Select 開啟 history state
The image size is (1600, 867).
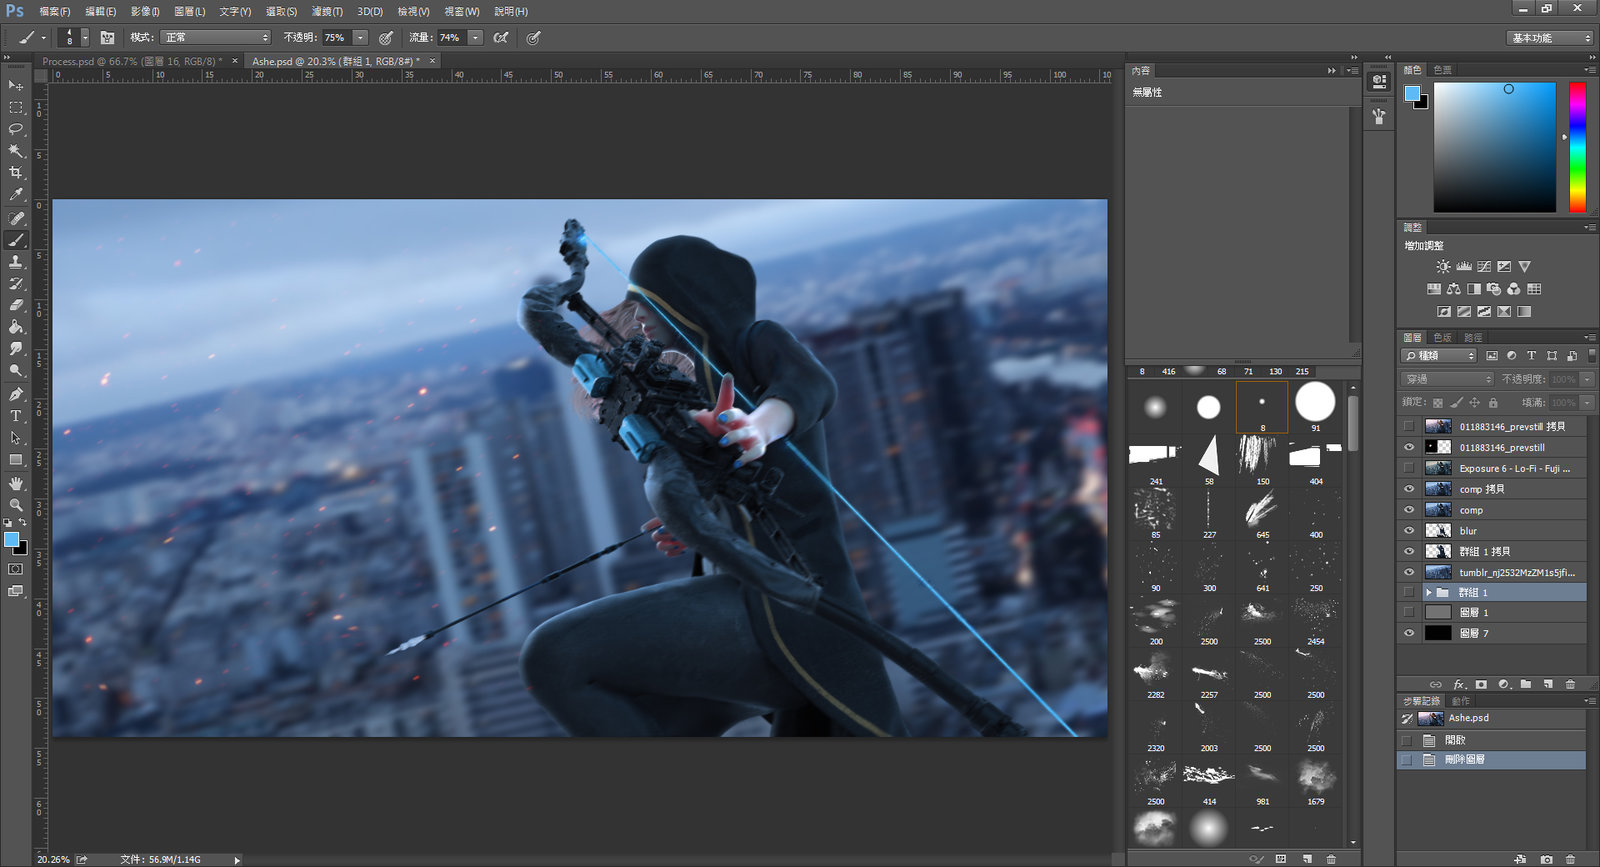[x=1491, y=740]
